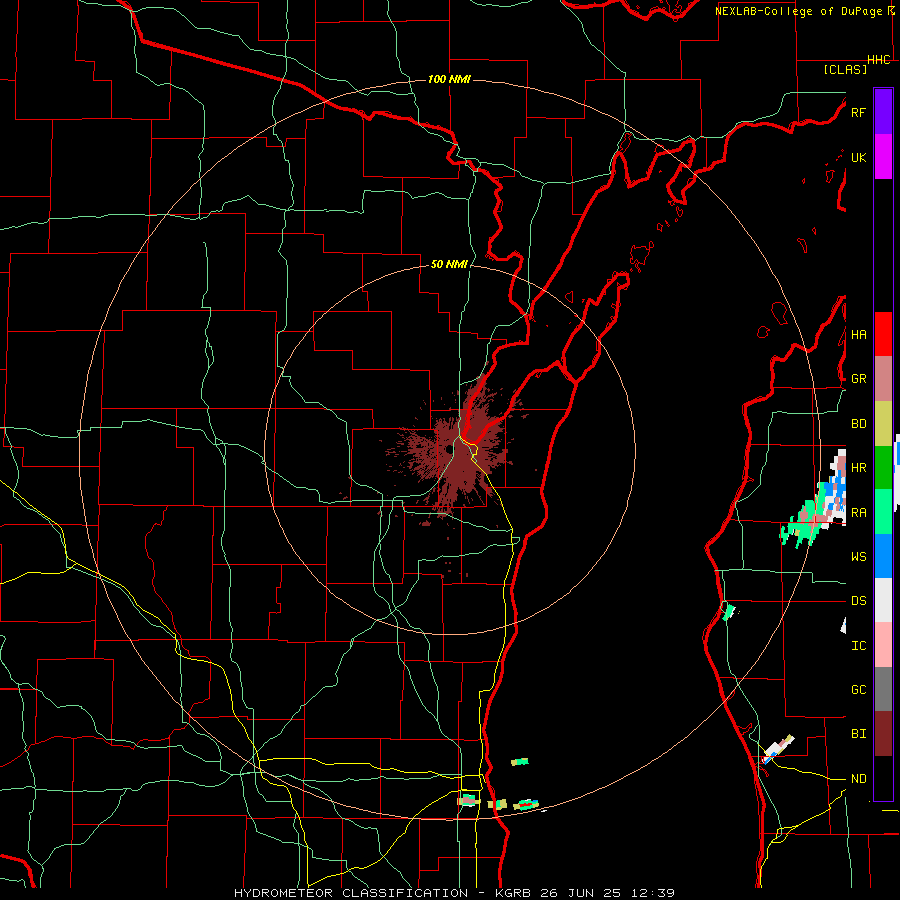Click the ND black legend swatch

click(883, 778)
